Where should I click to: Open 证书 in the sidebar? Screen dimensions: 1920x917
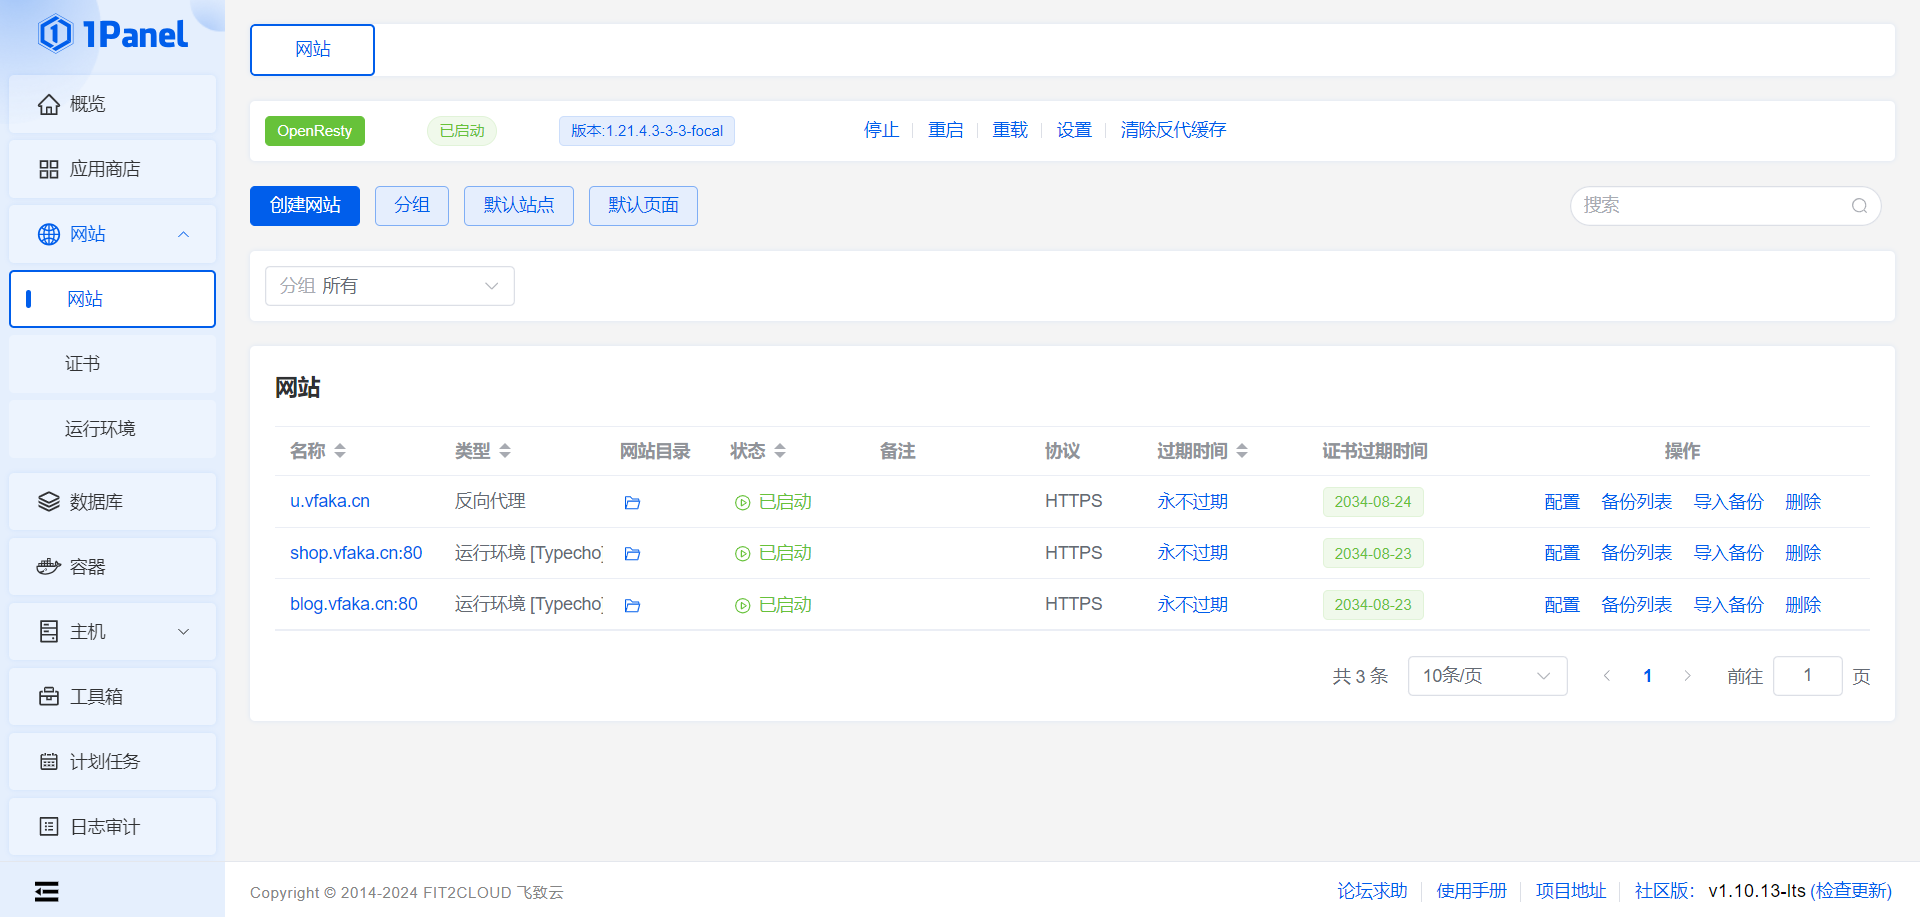(112, 364)
